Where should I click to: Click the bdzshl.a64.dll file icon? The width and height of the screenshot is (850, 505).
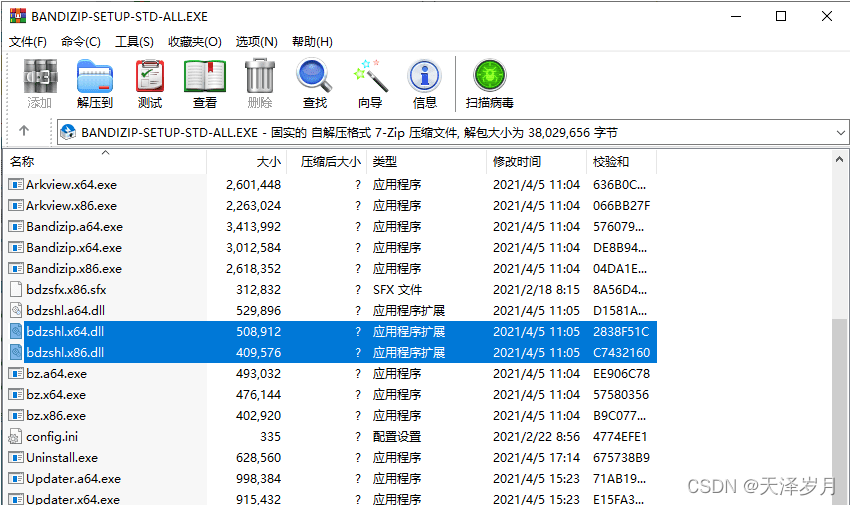(16, 310)
